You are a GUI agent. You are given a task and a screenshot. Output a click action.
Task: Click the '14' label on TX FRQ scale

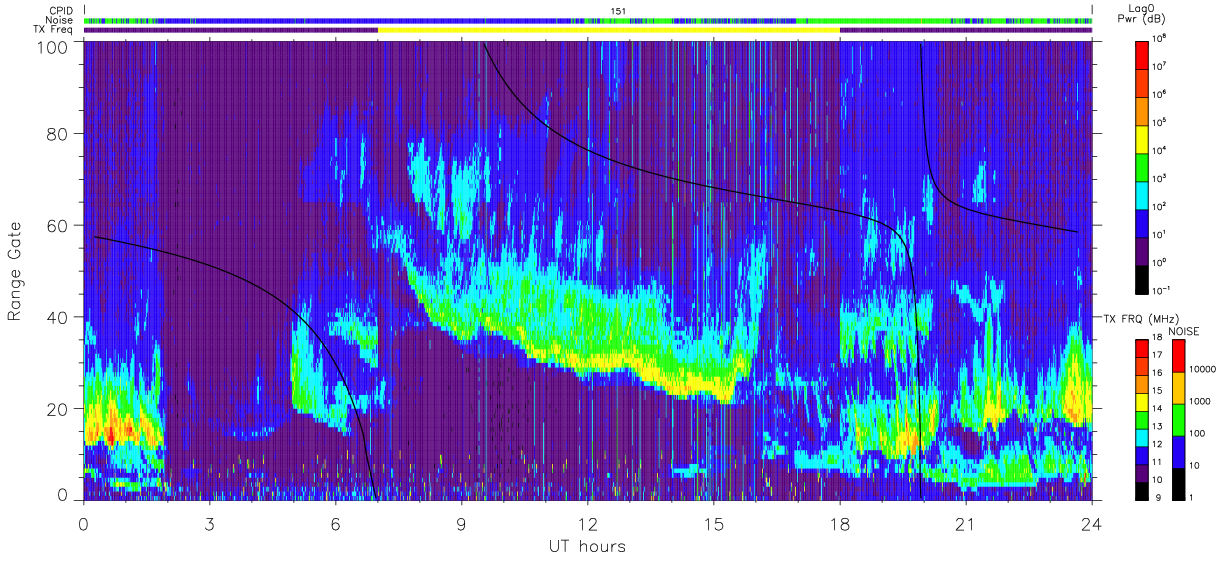1157,409
